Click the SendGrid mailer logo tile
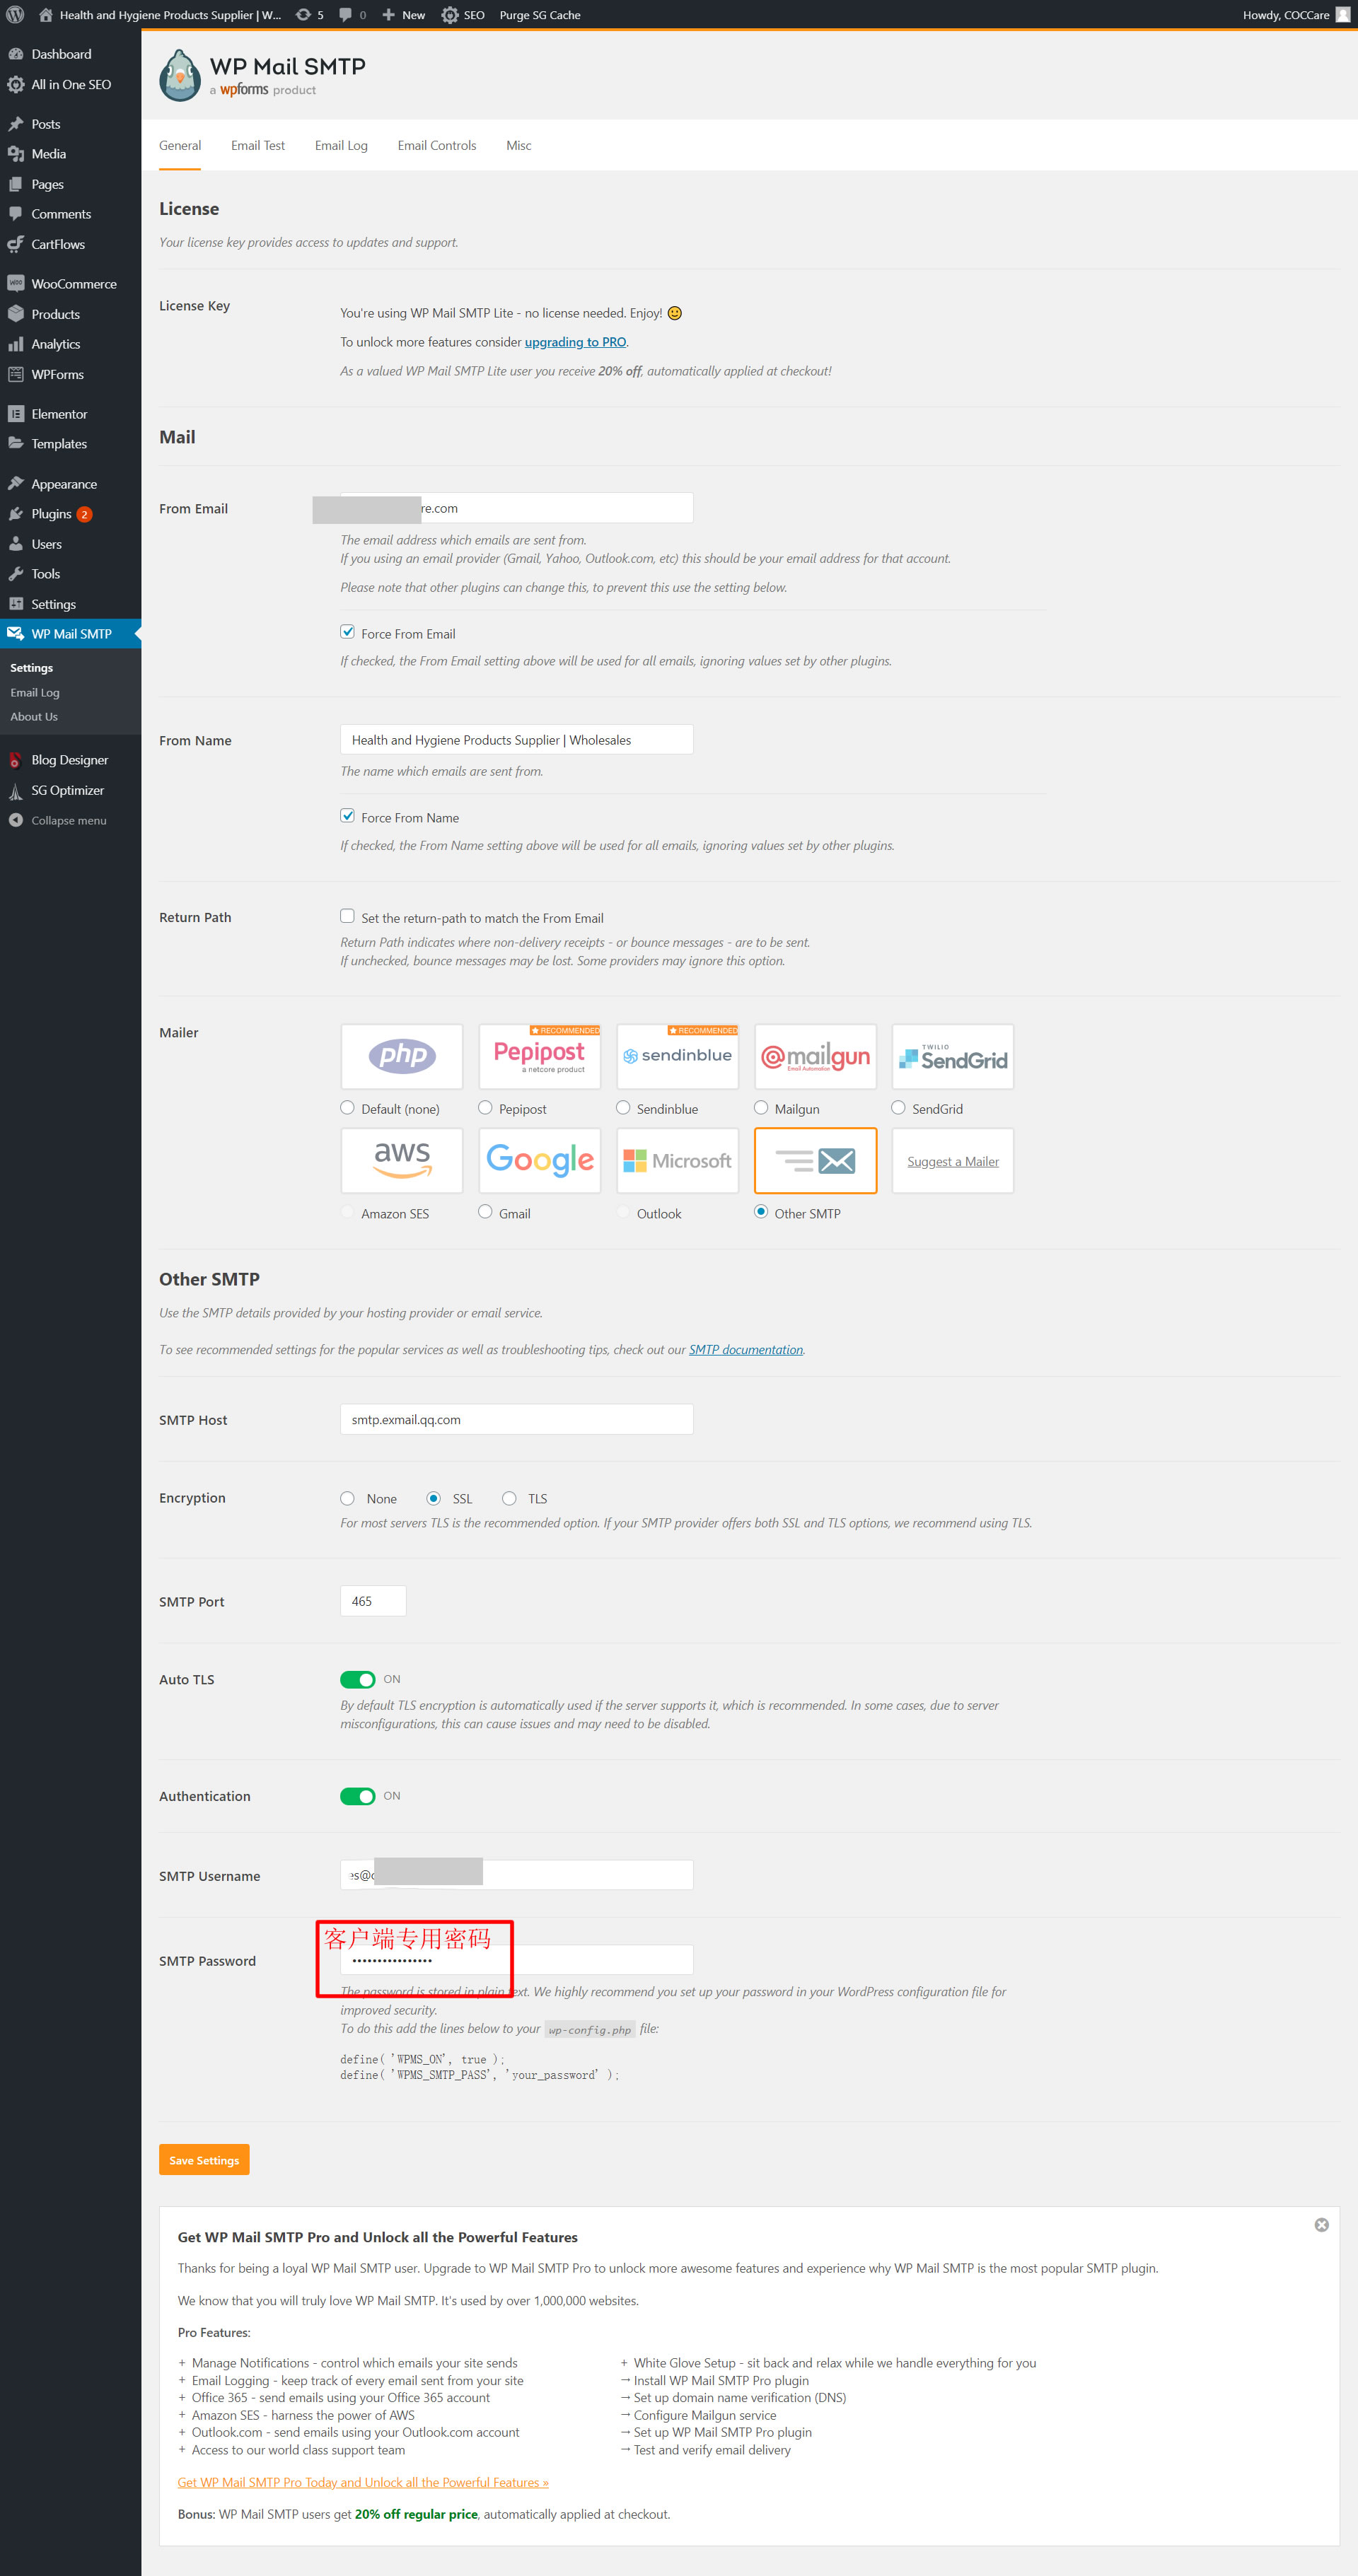Viewport: 1358px width, 2576px height. tap(953, 1057)
